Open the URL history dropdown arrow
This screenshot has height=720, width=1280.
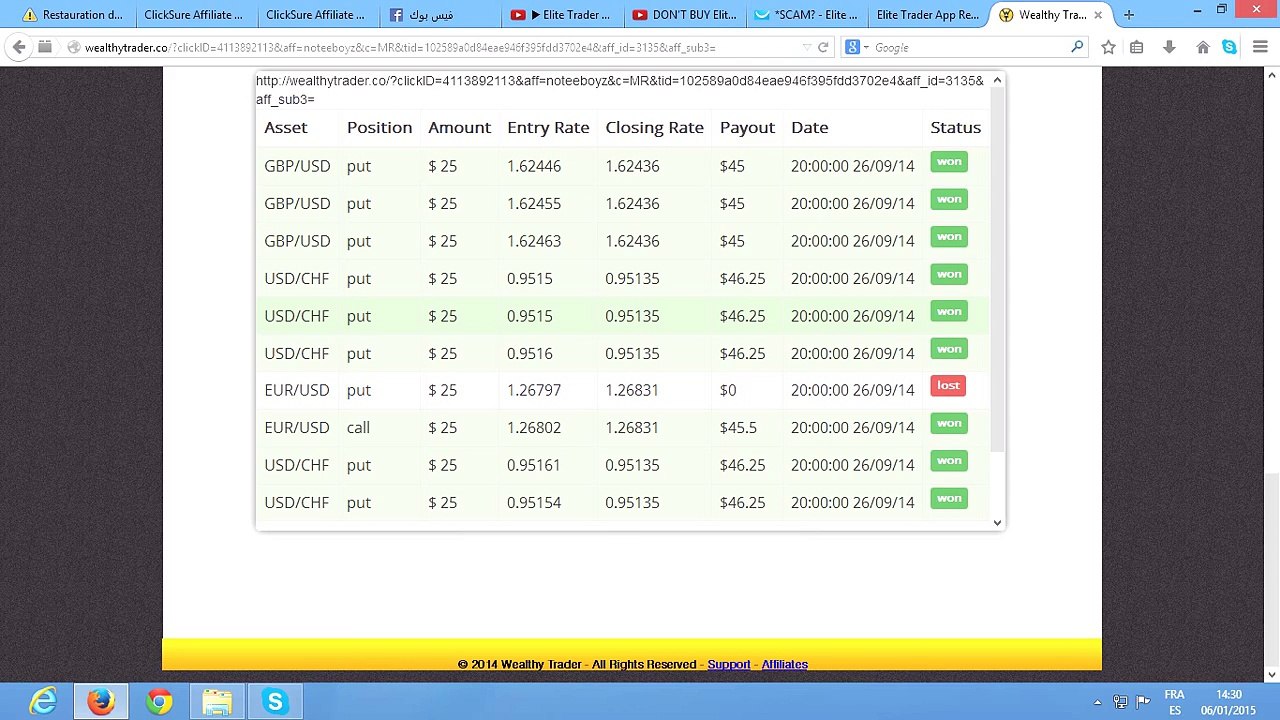coord(806,47)
